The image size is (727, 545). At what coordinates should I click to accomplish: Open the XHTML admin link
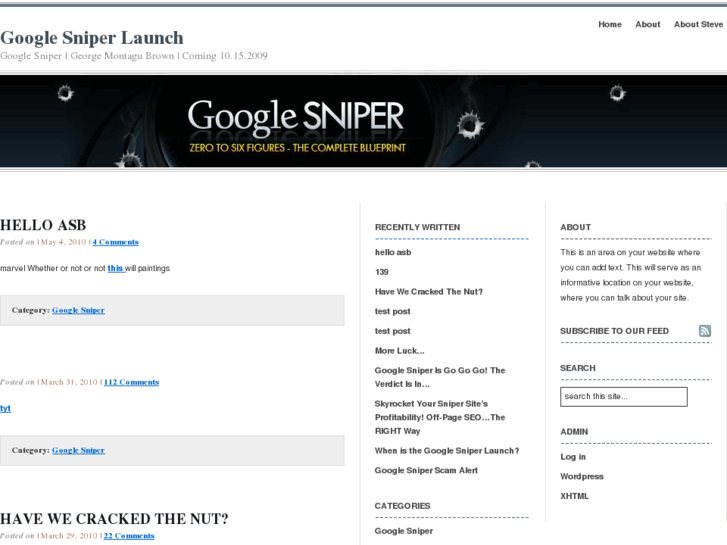574,496
